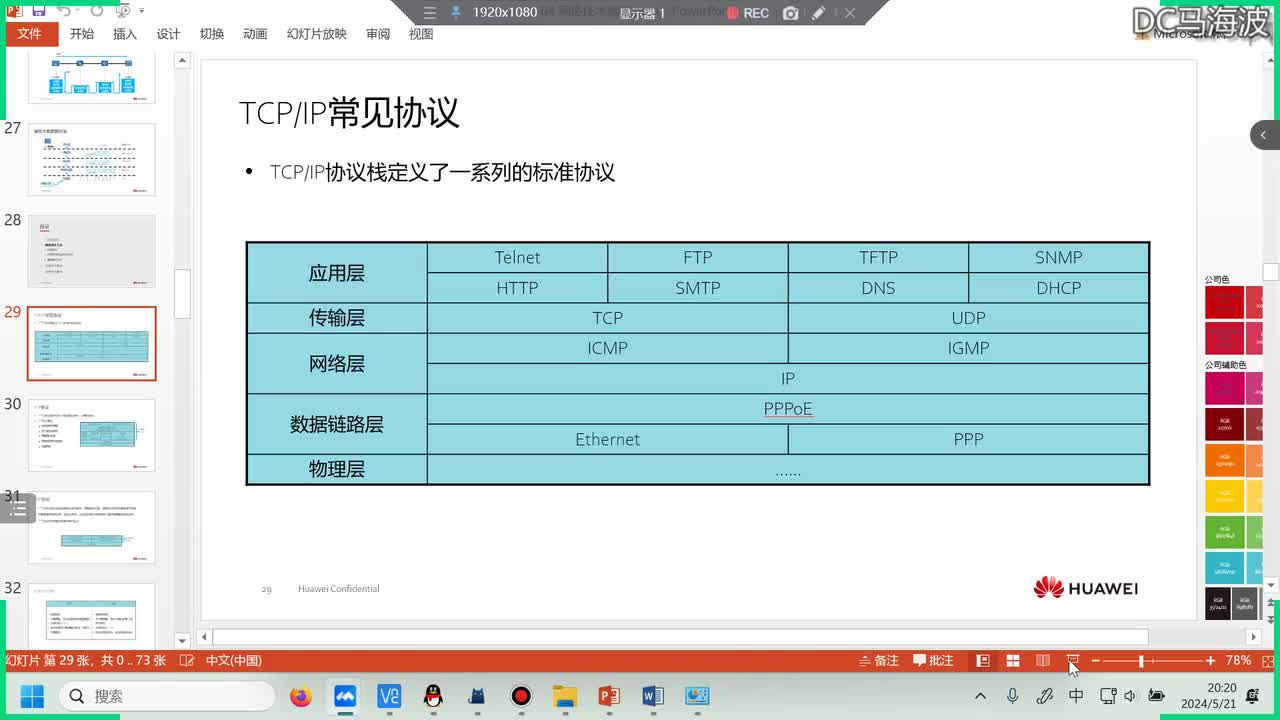This screenshot has width=1280, height=720.
Task: Click horizontal scrollbar right arrow
Action: coord(1254,637)
